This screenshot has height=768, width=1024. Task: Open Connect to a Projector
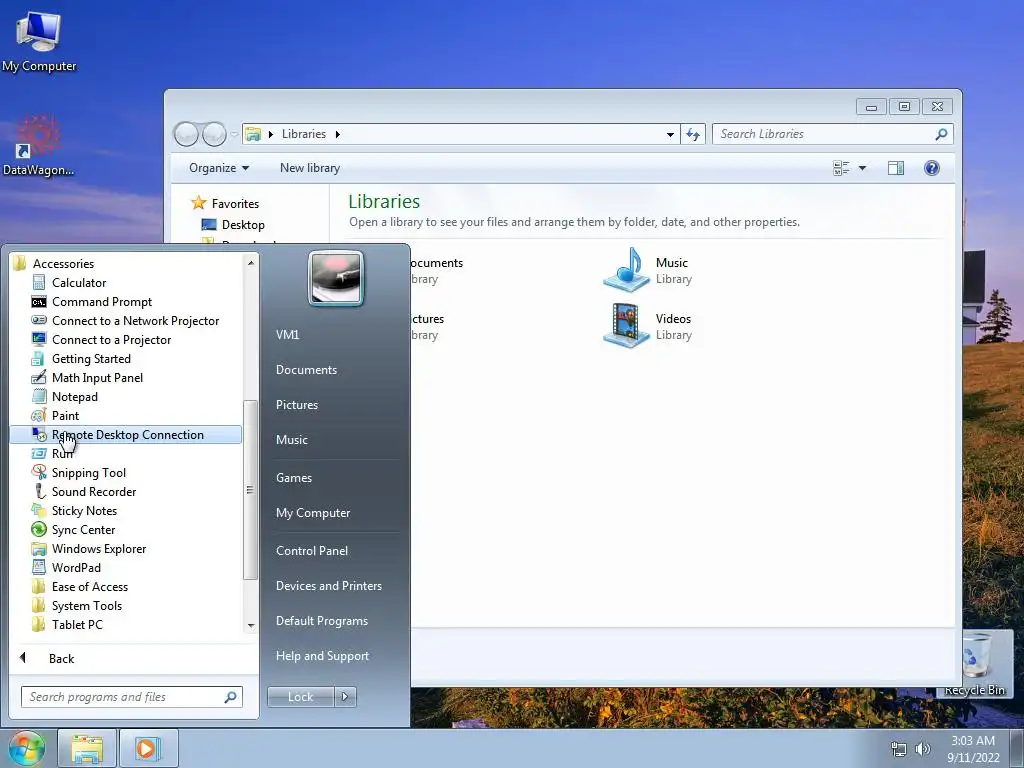coord(111,340)
